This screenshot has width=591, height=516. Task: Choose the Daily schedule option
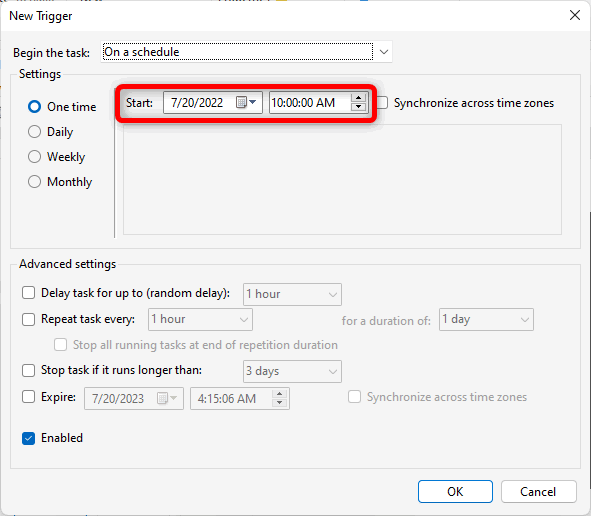(x=34, y=132)
